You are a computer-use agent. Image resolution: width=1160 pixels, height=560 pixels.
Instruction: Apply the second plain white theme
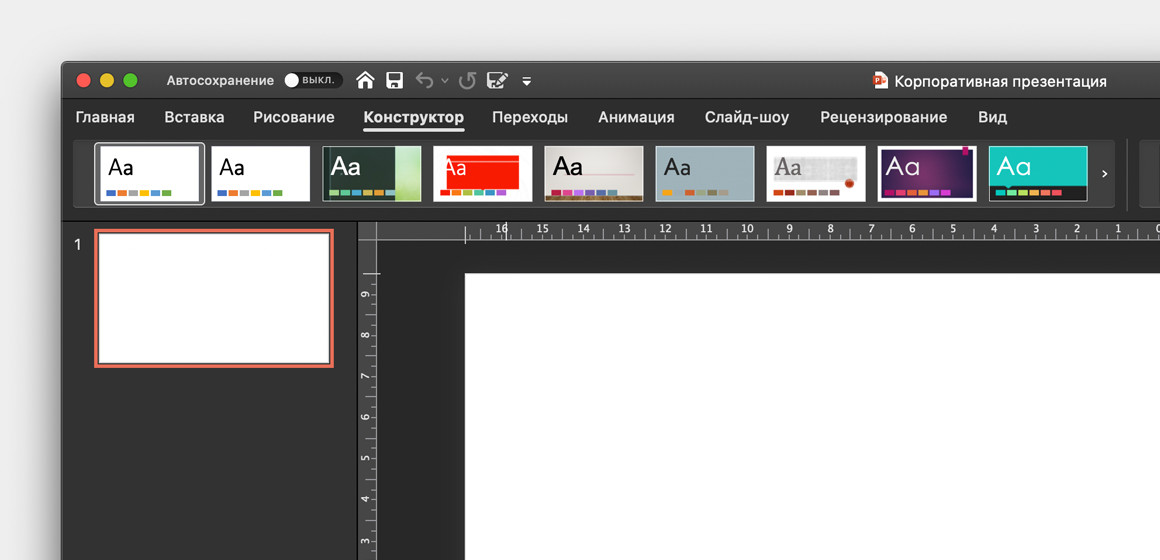pos(260,174)
